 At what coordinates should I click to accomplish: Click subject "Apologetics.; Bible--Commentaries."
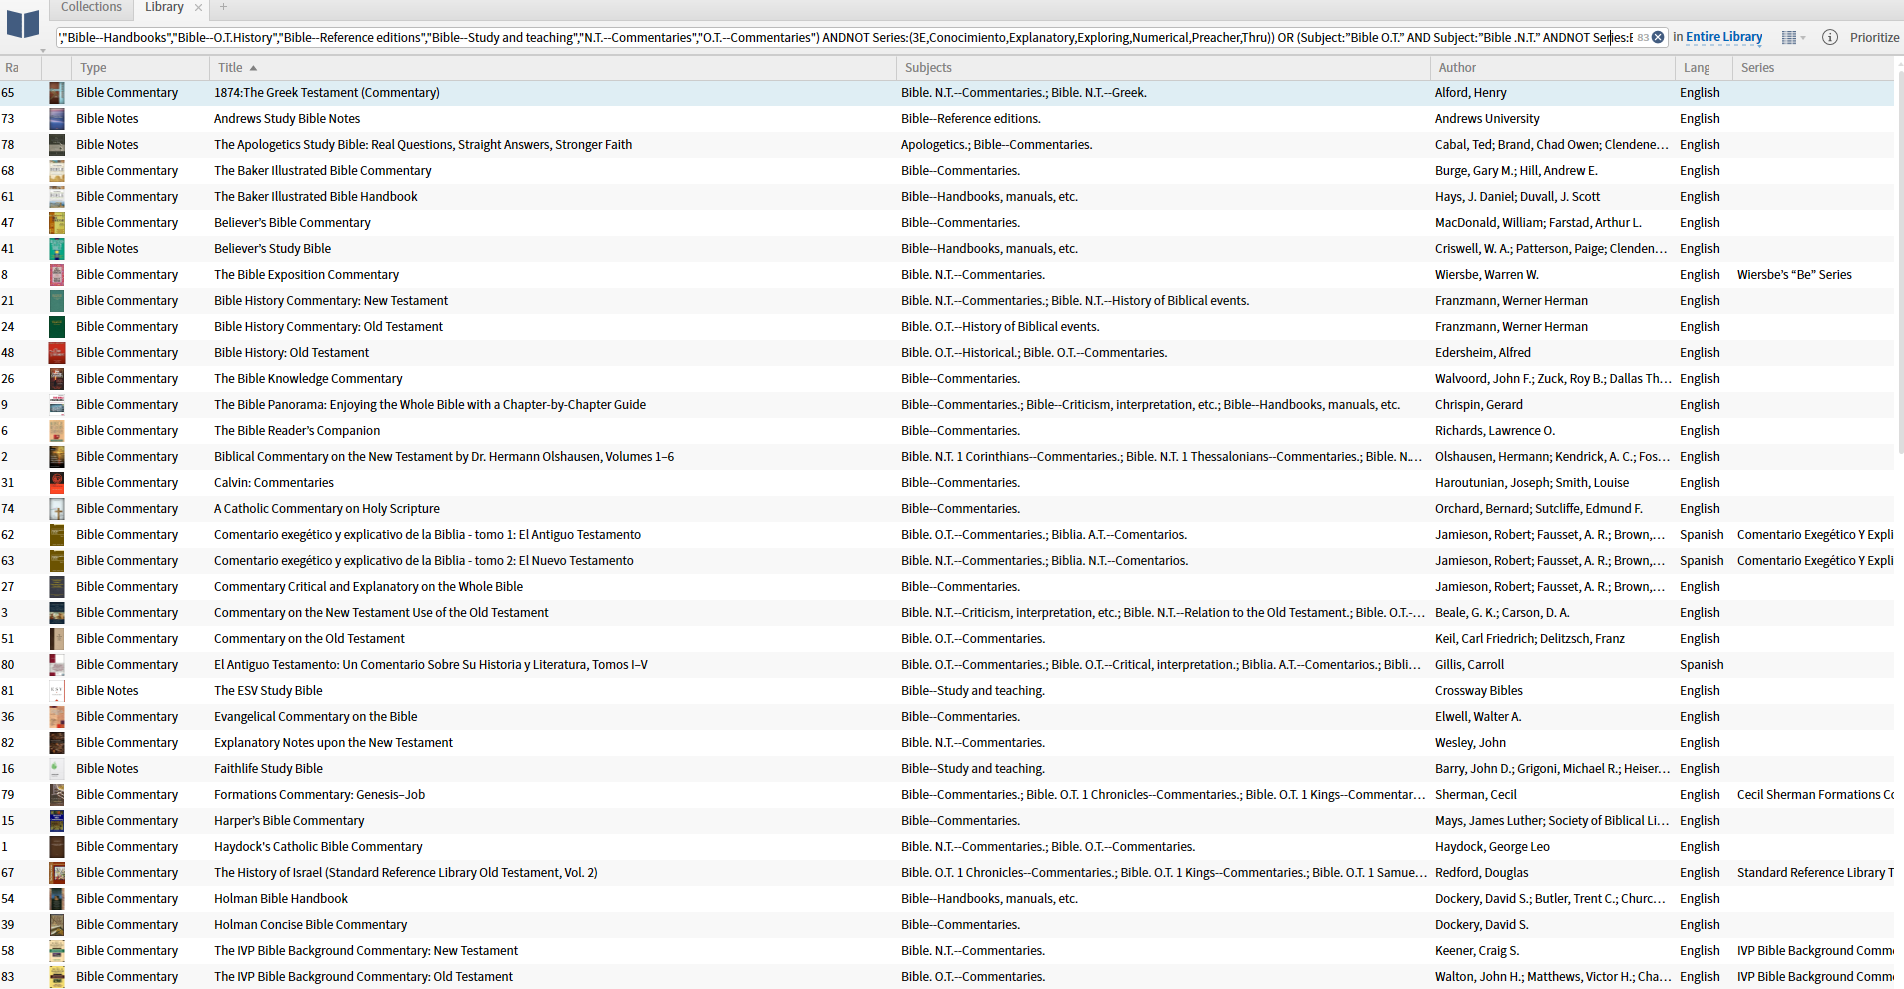click(996, 145)
